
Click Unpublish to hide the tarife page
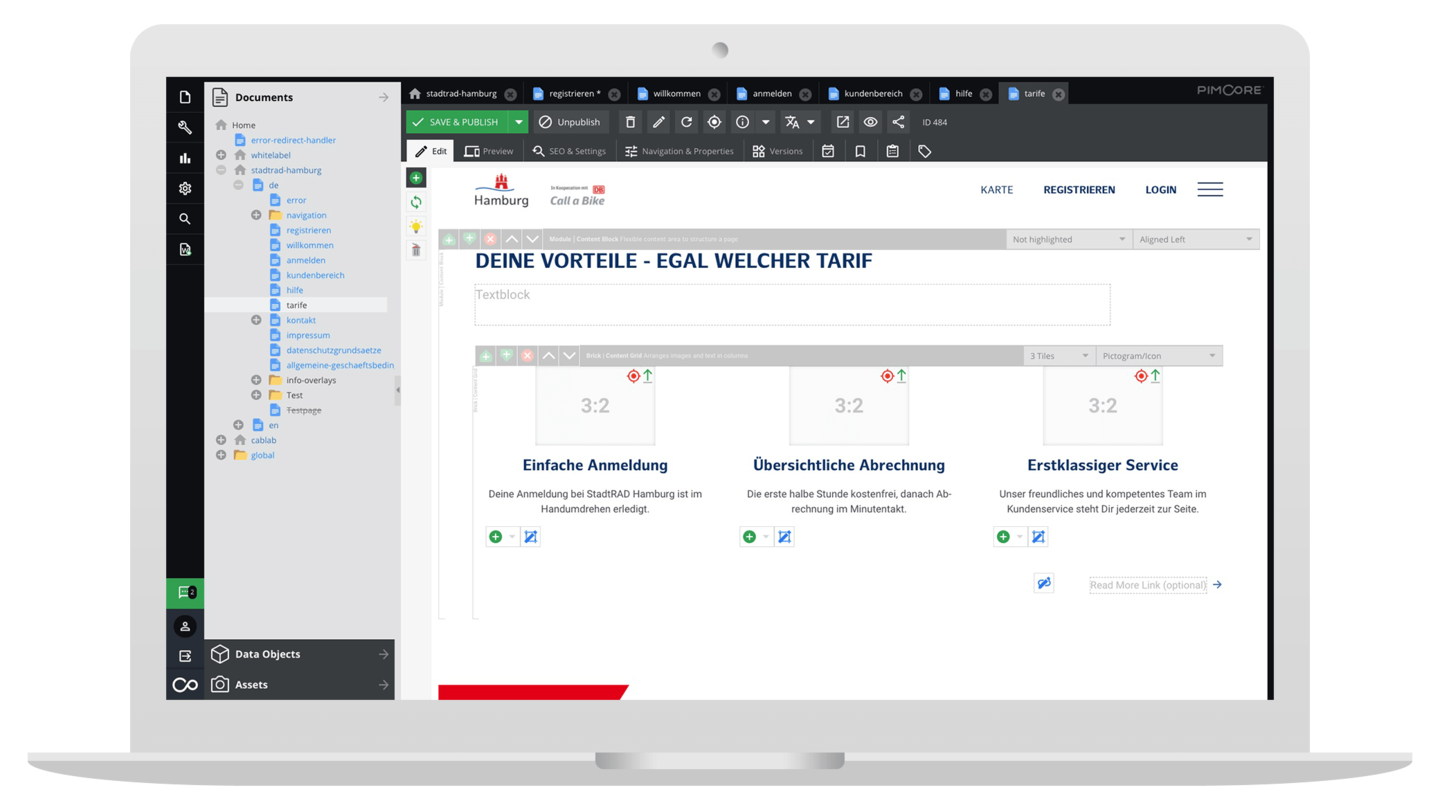pyautogui.click(x=569, y=121)
